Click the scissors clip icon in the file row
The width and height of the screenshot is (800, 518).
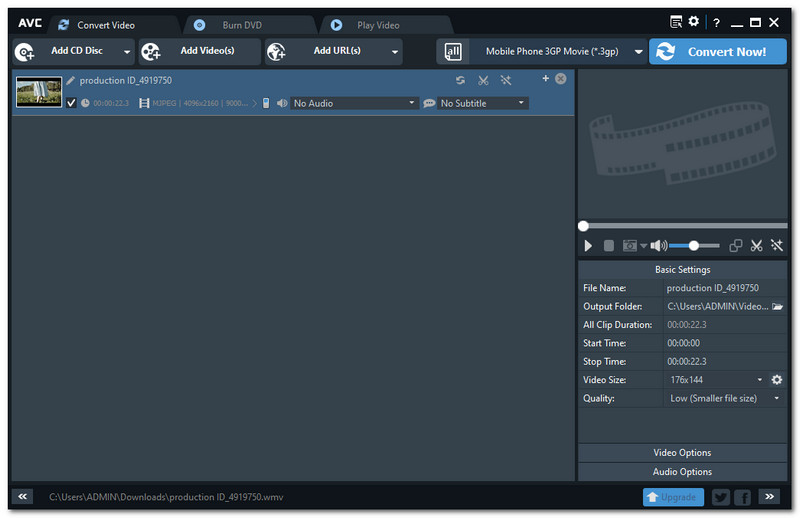pyautogui.click(x=483, y=80)
